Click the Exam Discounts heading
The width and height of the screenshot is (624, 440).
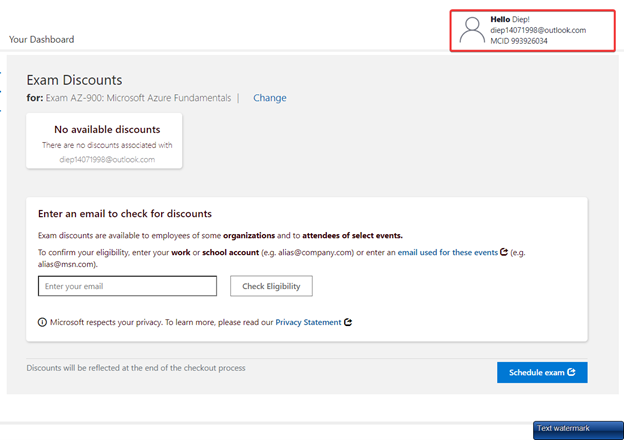click(74, 79)
